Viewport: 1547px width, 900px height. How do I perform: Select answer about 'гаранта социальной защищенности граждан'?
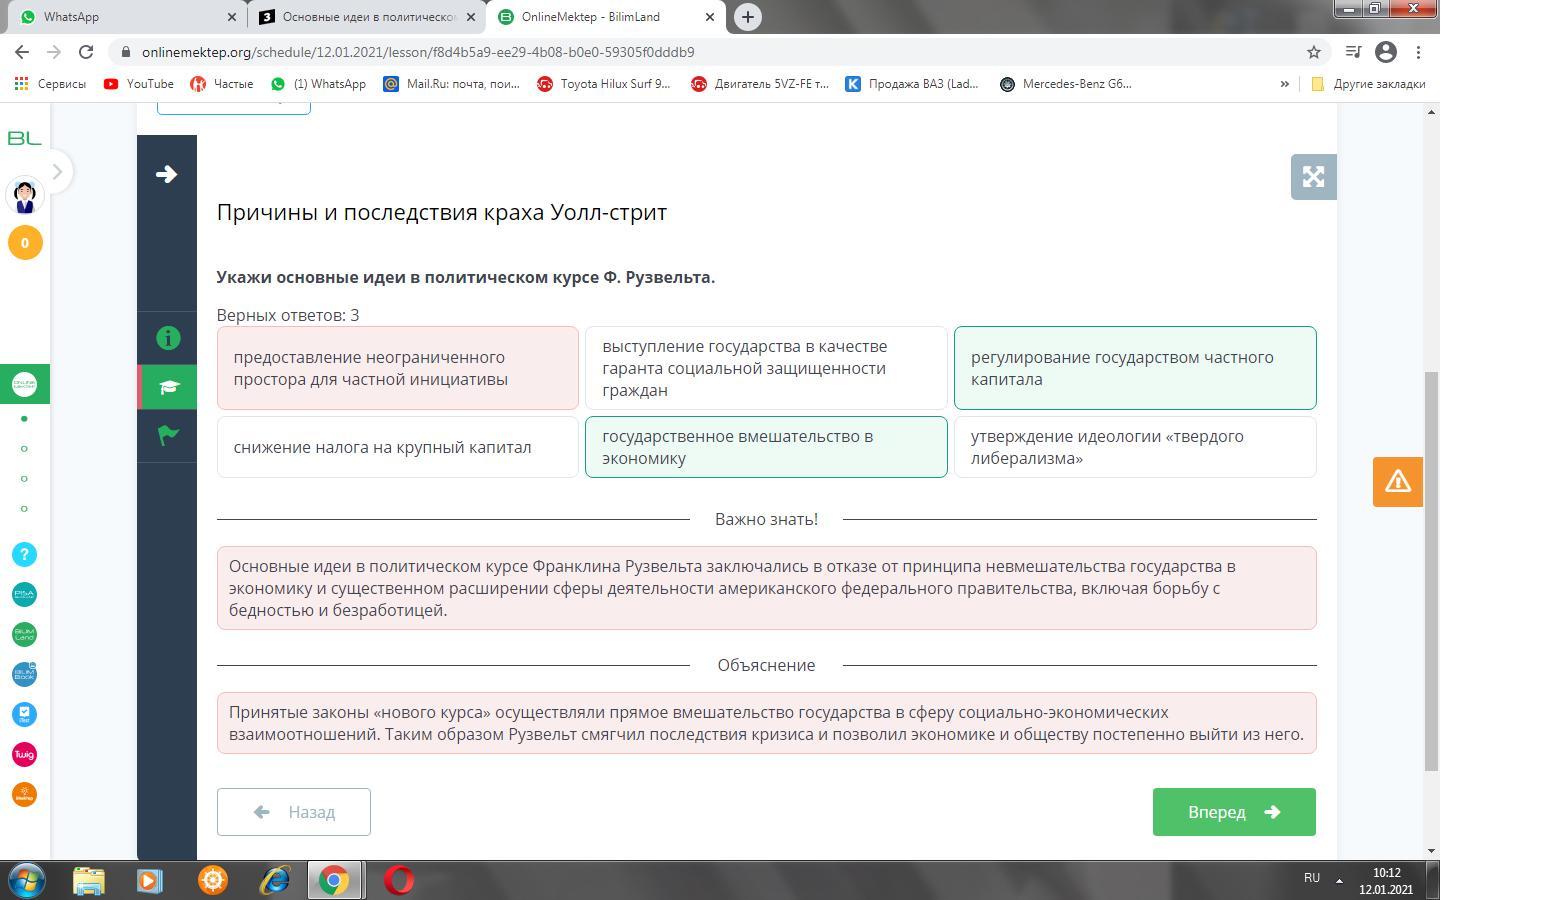(x=766, y=368)
